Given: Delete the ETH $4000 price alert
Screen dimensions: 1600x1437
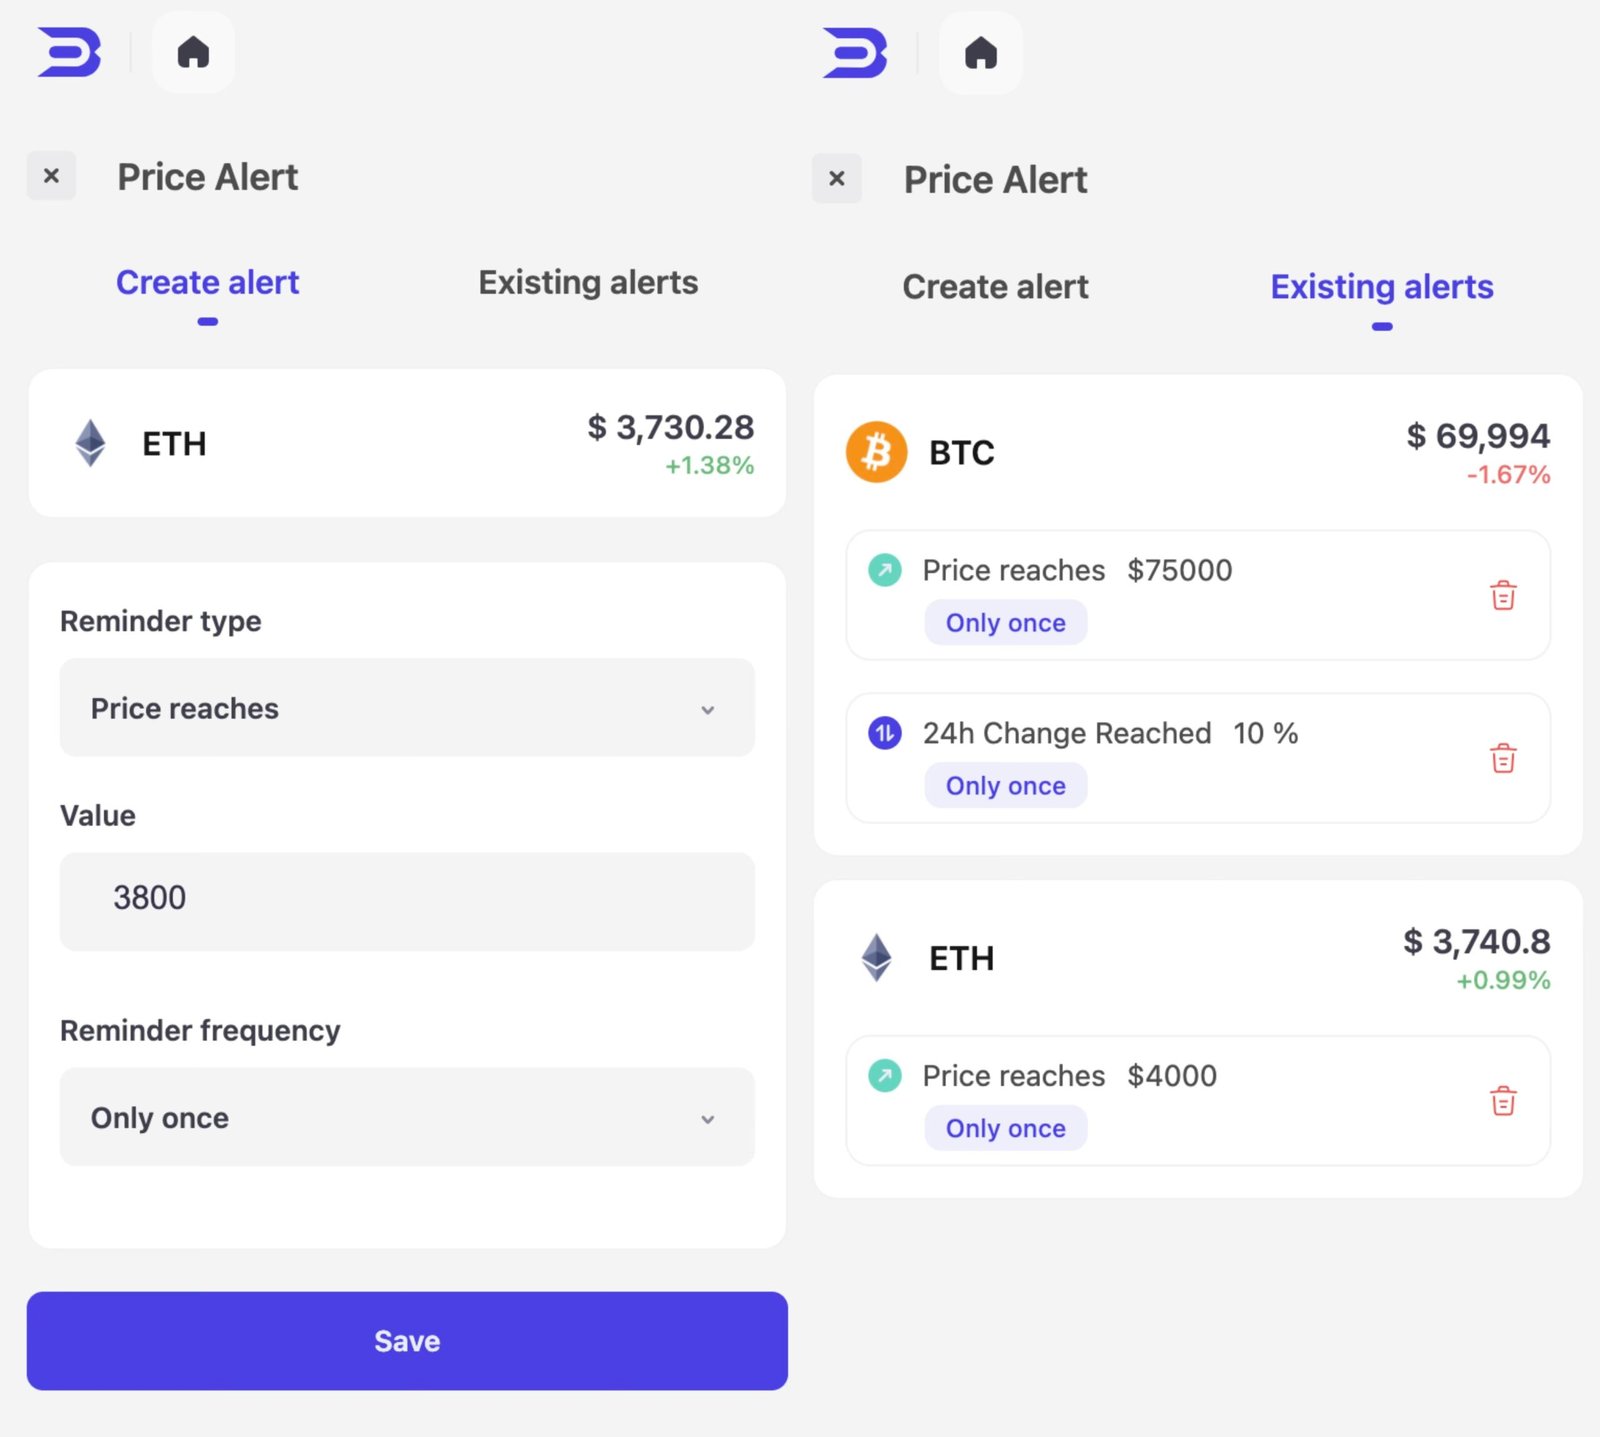Looking at the screenshot, I should click(1503, 1101).
